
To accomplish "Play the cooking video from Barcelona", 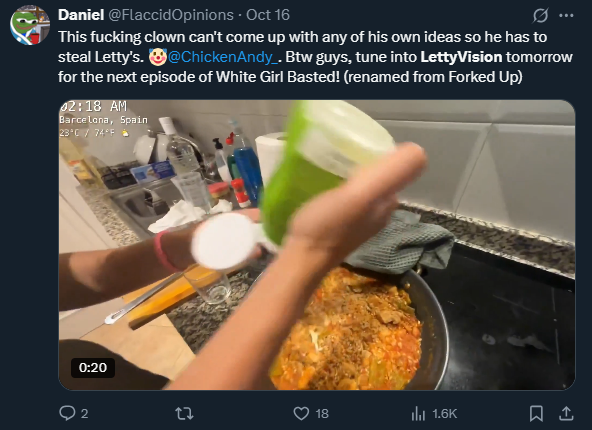I will pyautogui.click(x=317, y=245).
